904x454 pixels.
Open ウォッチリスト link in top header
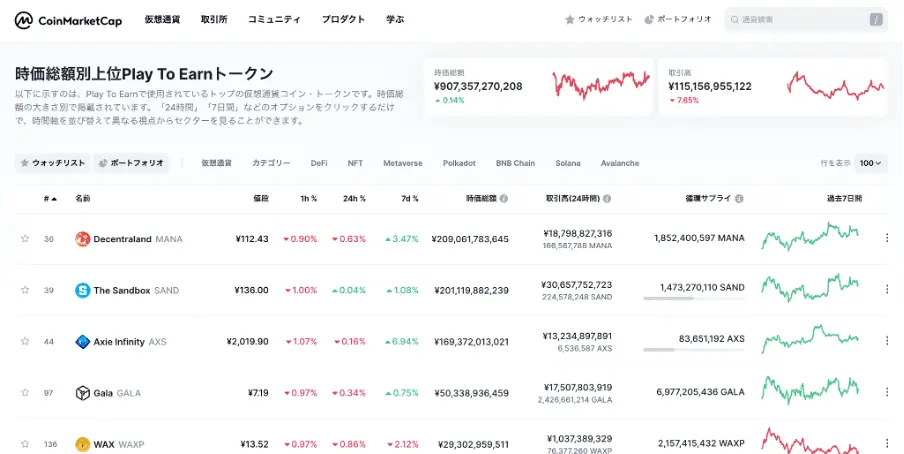coord(598,20)
